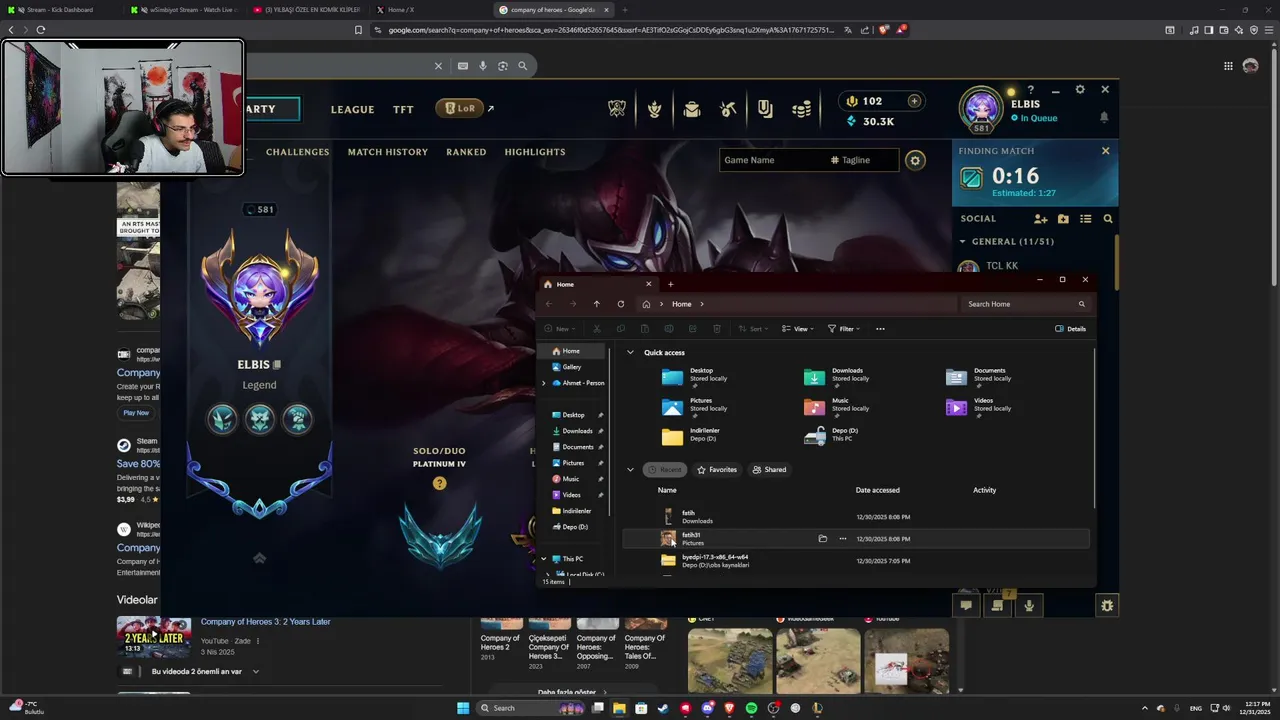Open Spotify from the taskbar
This screenshot has width=1280, height=720.
point(751,708)
